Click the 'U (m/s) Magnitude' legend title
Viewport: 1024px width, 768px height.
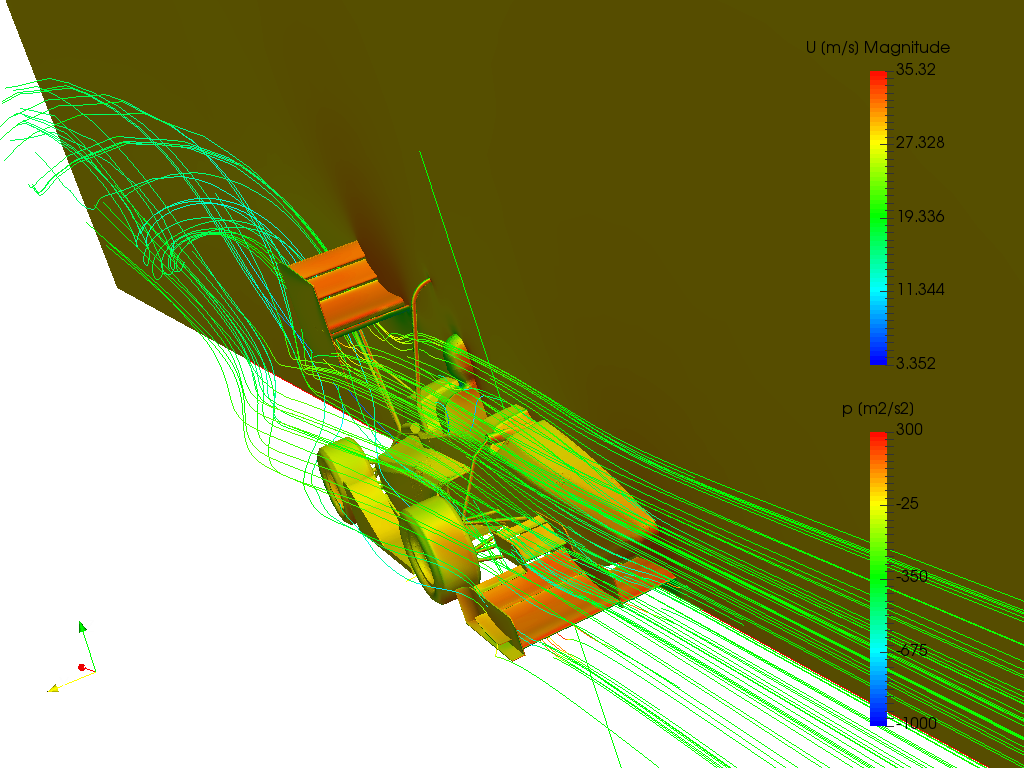click(x=877, y=48)
